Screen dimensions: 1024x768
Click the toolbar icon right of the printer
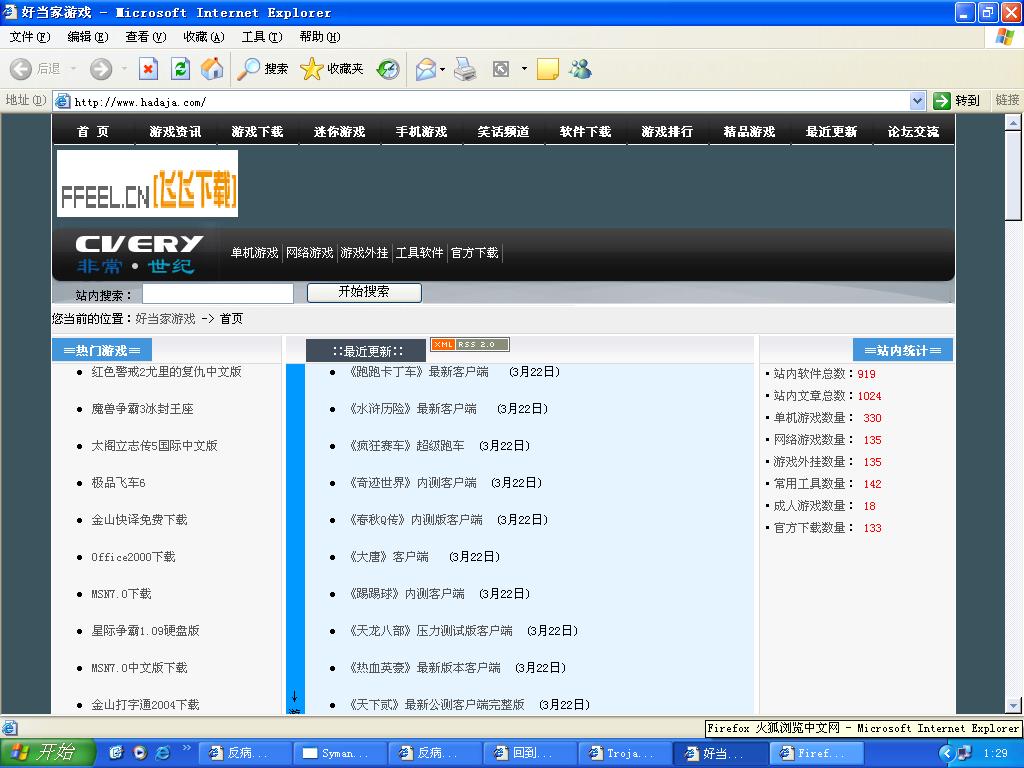pyautogui.click(x=501, y=69)
